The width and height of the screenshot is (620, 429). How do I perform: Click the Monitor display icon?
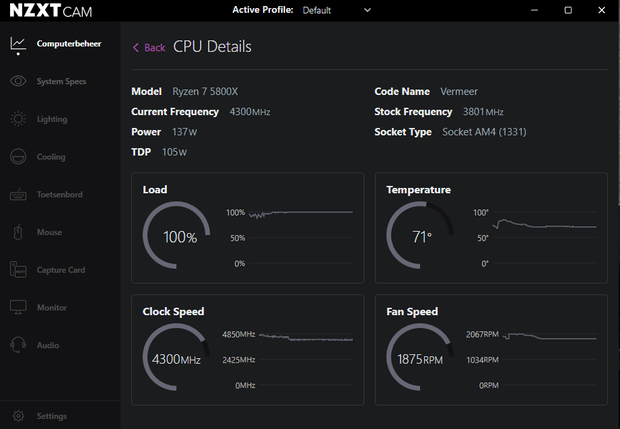[x=18, y=307]
